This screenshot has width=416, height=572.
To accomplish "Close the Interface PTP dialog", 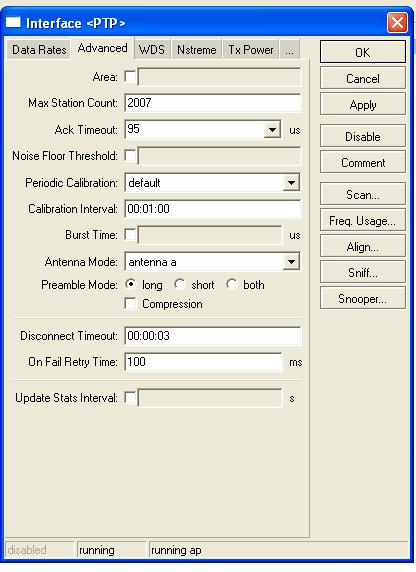I will point(397,23).
